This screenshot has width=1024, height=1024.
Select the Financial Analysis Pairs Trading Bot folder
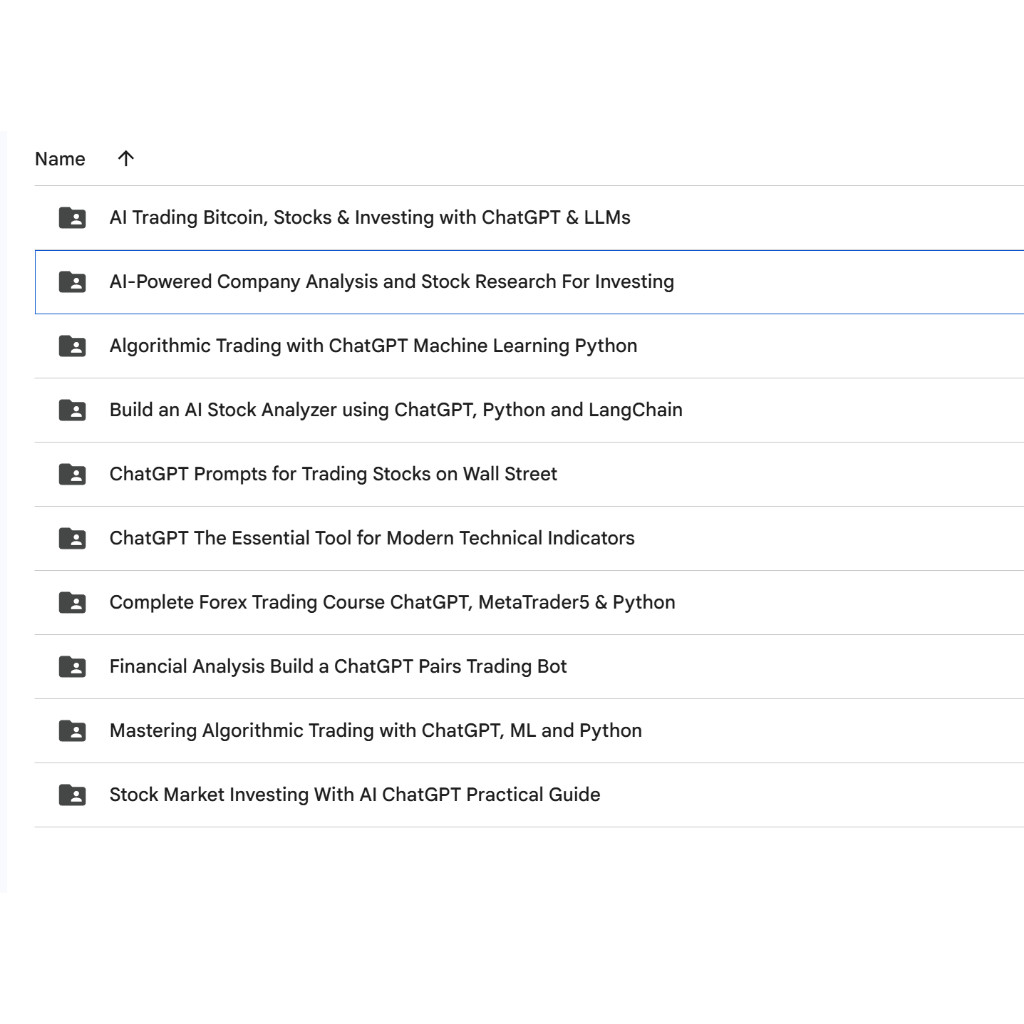(338, 666)
